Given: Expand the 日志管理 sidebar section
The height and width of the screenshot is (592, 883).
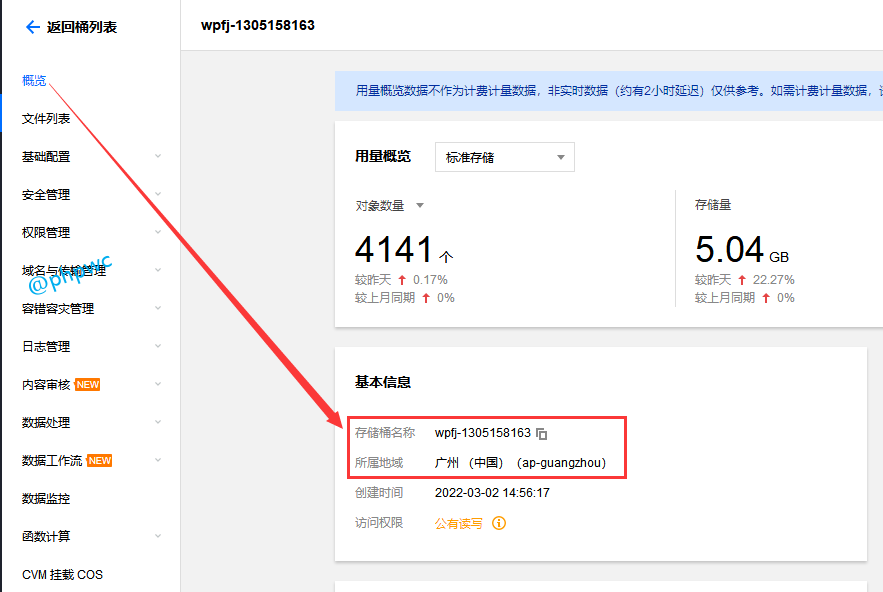Looking at the screenshot, I should pos(158,347).
